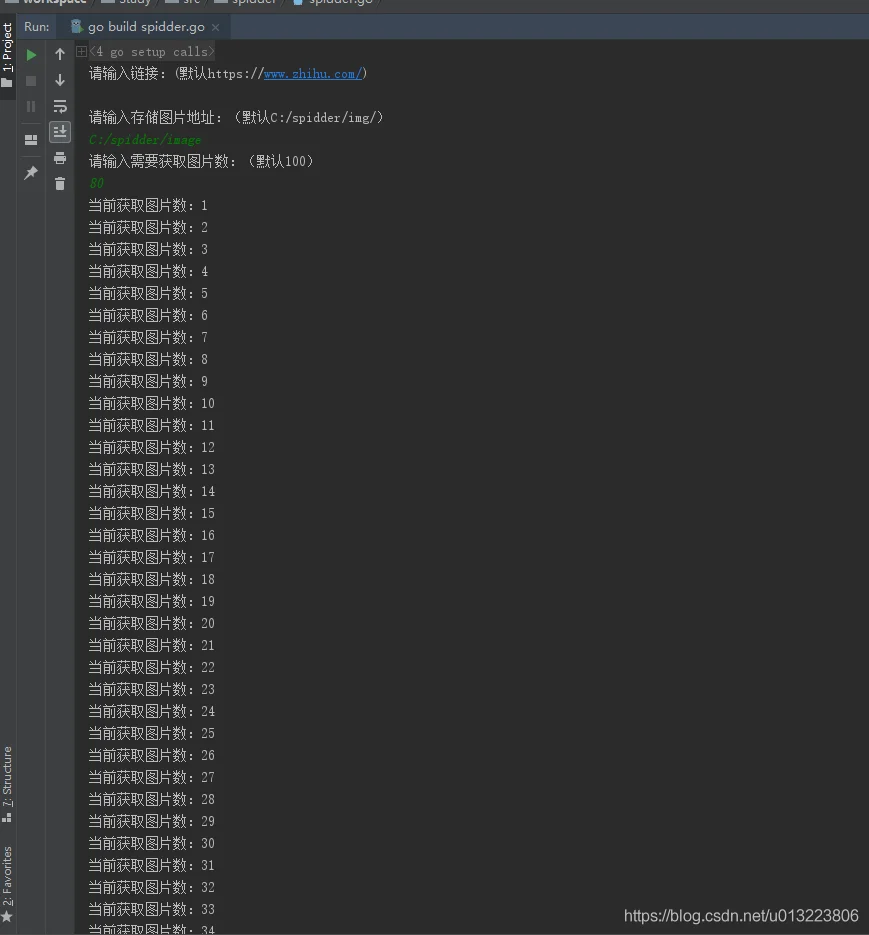Toggle Scroll to the end of output

(60, 132)
